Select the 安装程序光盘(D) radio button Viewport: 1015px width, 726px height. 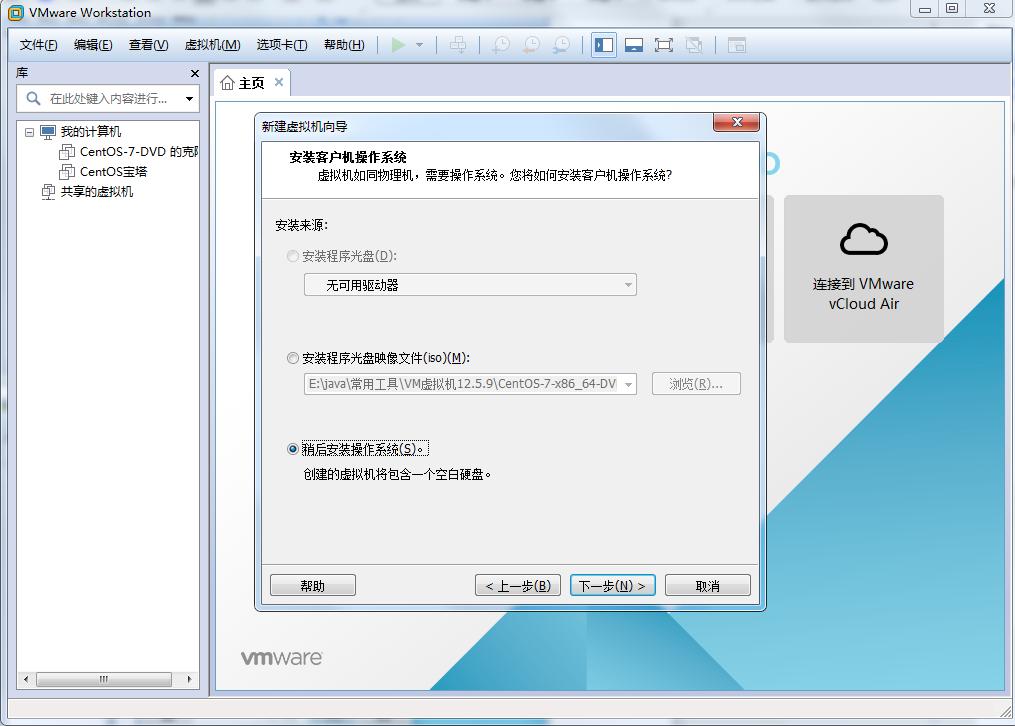tap(293, 256)
